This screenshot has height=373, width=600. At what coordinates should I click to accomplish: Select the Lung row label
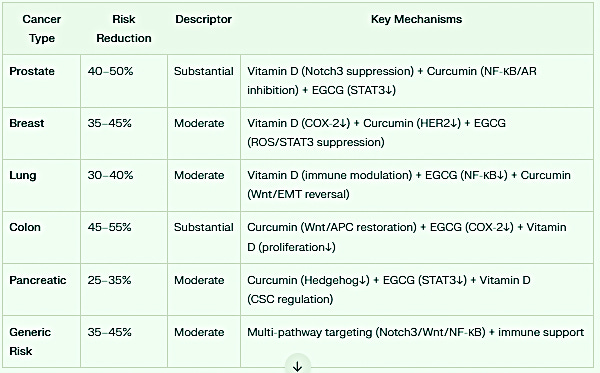[23, 176]
